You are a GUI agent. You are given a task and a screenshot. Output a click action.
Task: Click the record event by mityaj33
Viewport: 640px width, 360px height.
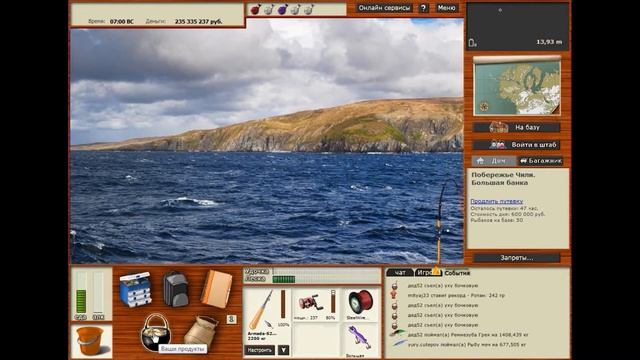[456, 295]
